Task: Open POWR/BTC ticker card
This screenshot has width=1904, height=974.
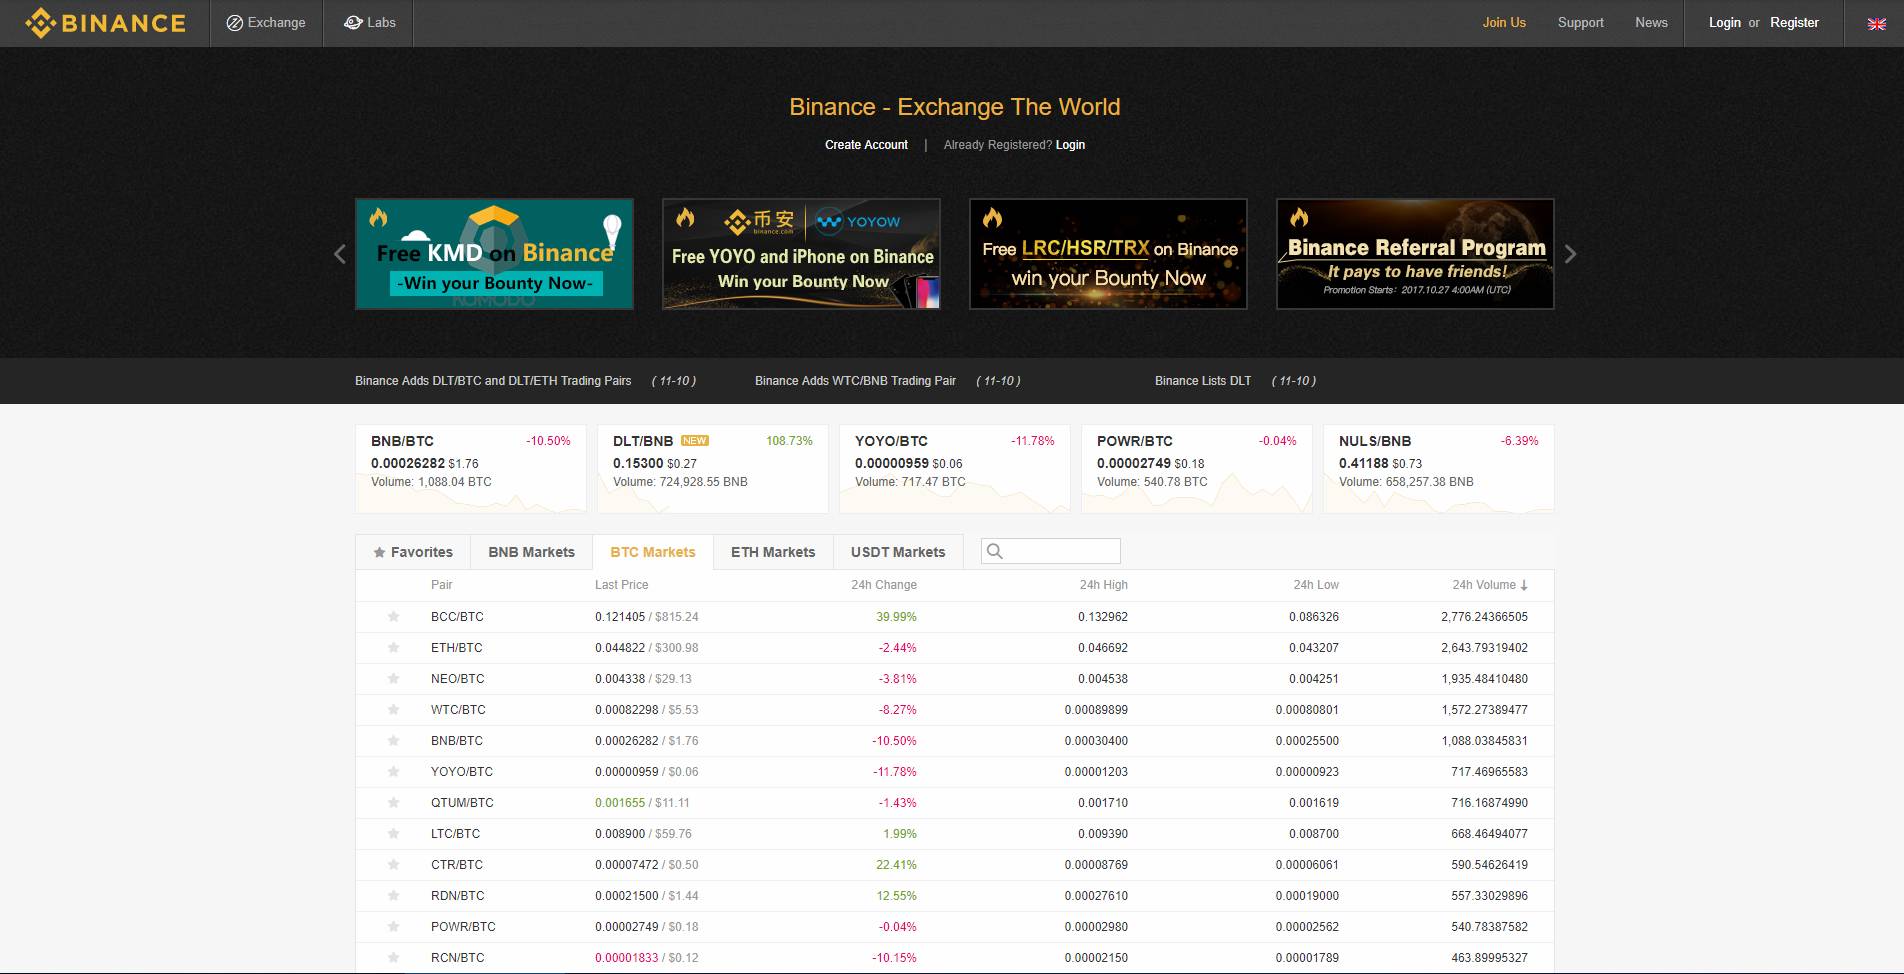Action: point(1197,469)
